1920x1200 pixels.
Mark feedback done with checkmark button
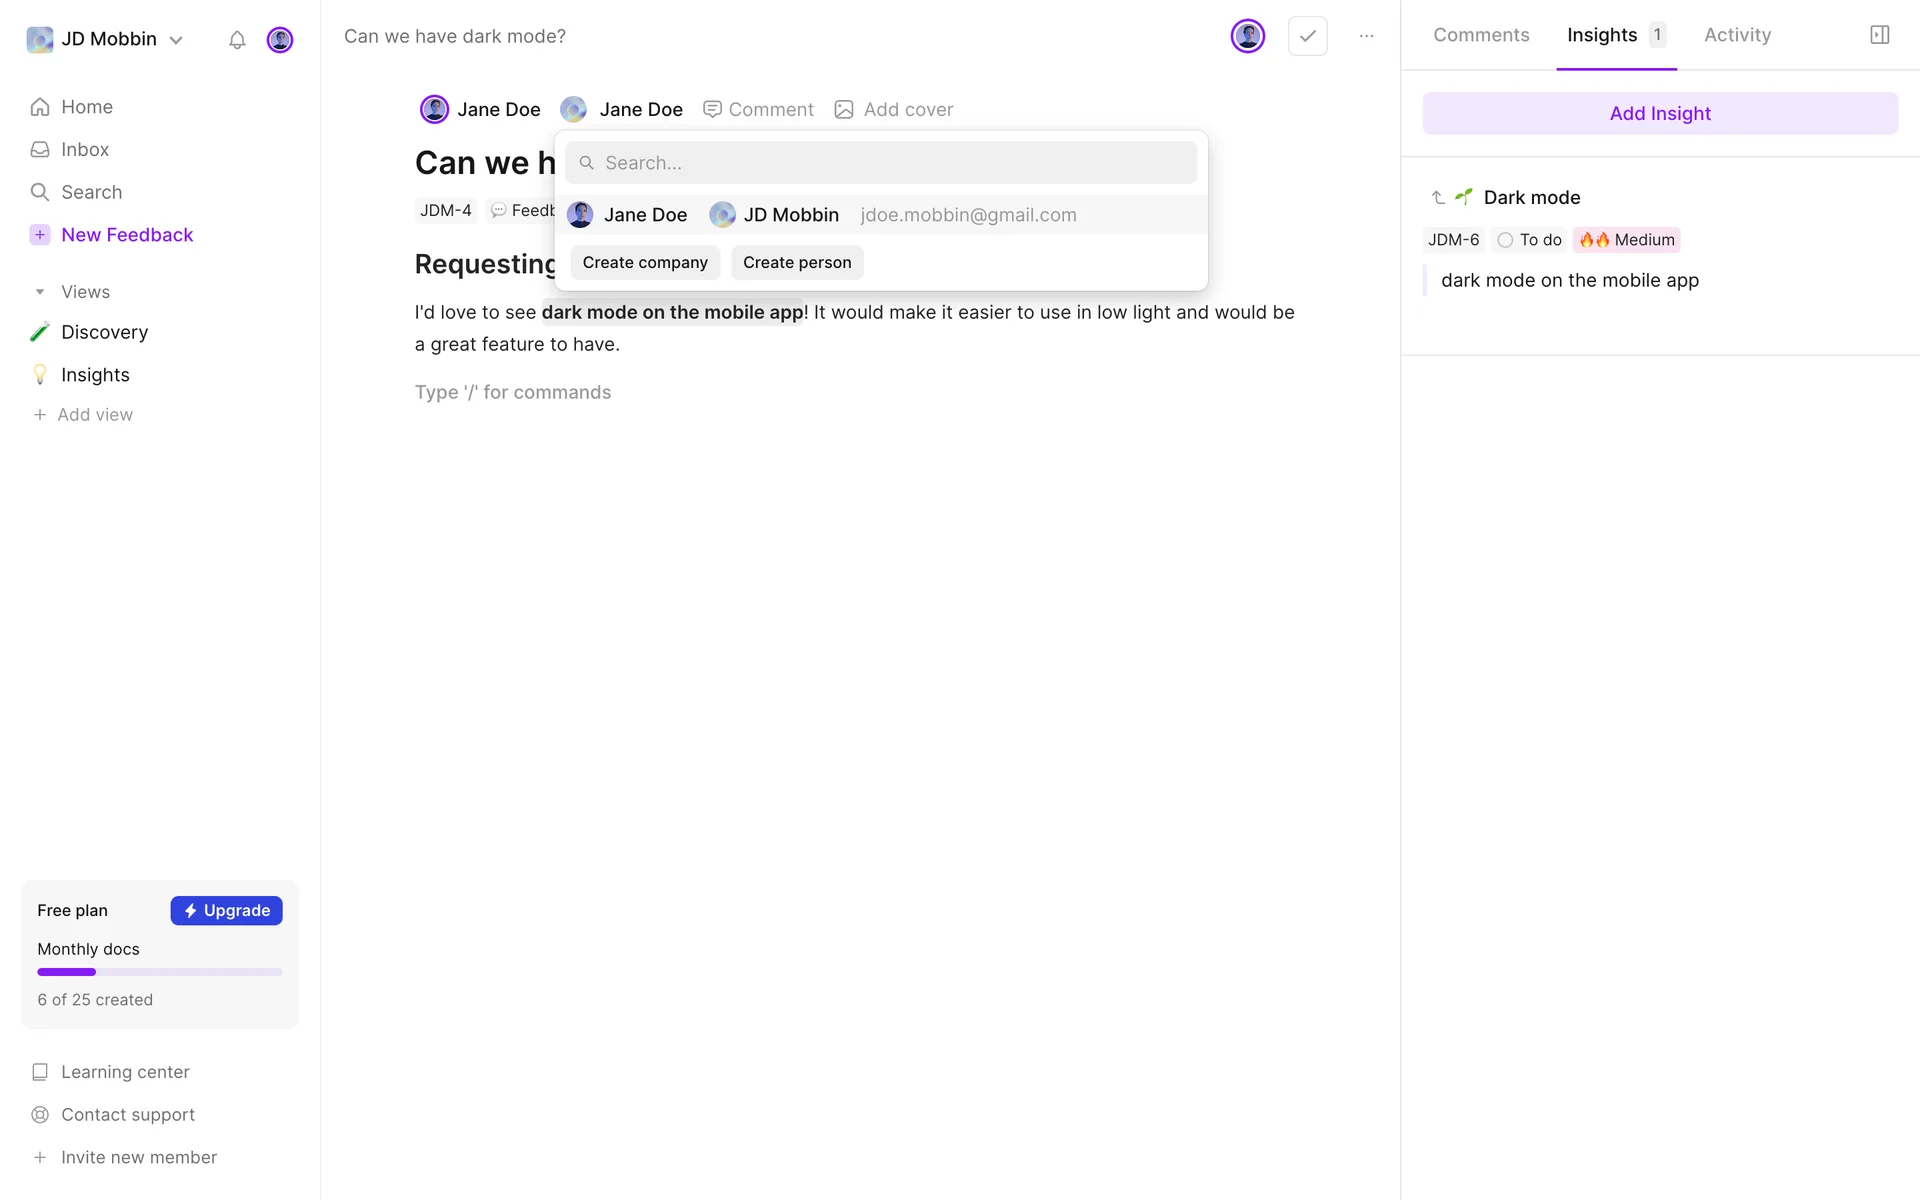tap(1307, 36)
